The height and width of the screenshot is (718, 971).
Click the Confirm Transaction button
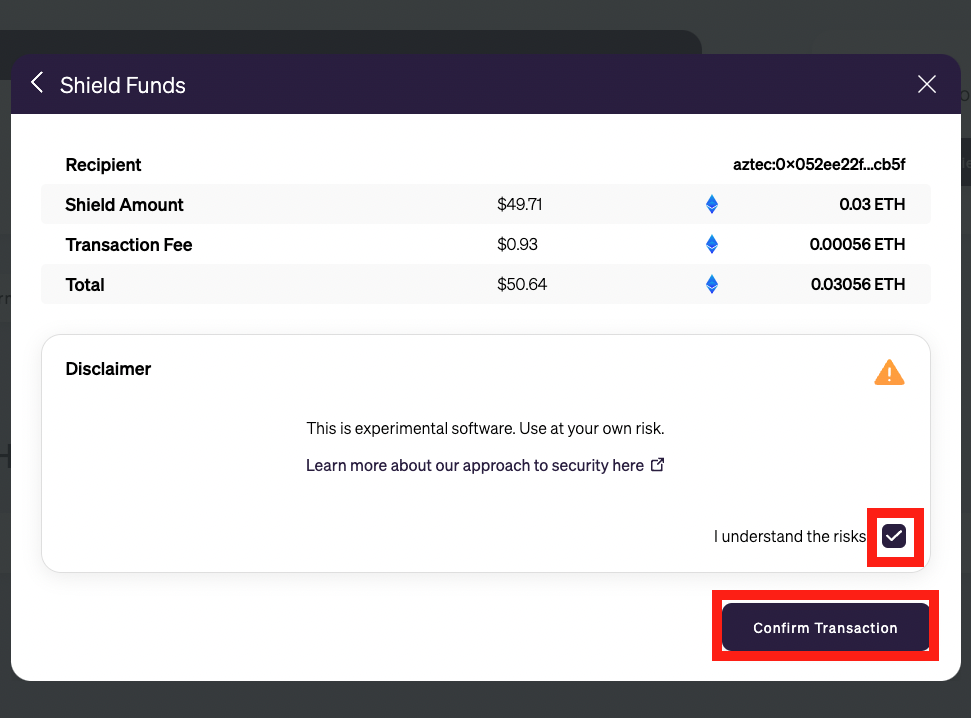pyautogui.click(x=825, y=627)
